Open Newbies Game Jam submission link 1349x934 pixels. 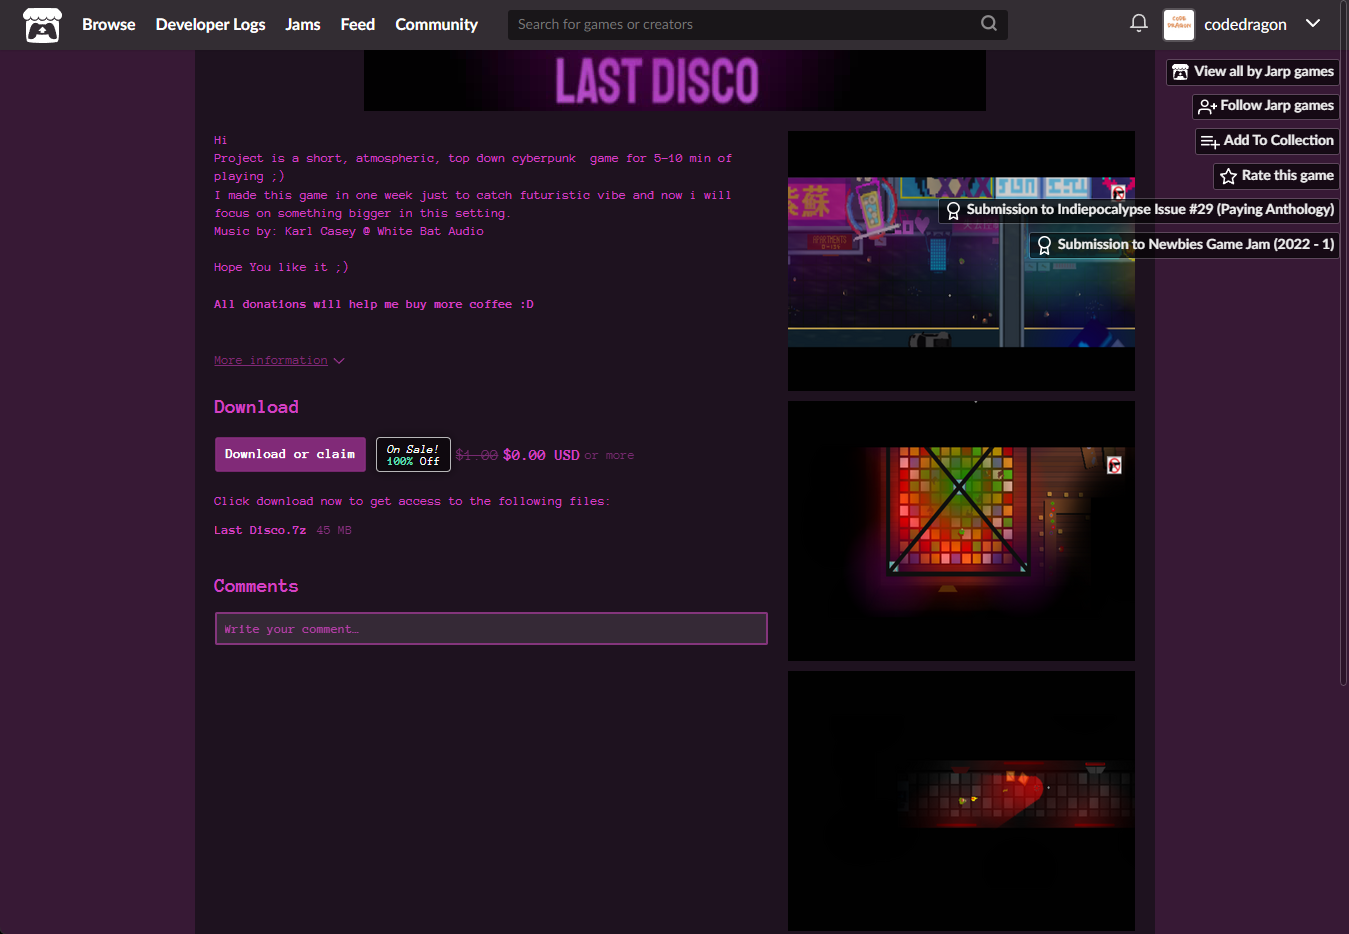point(1184,245)
